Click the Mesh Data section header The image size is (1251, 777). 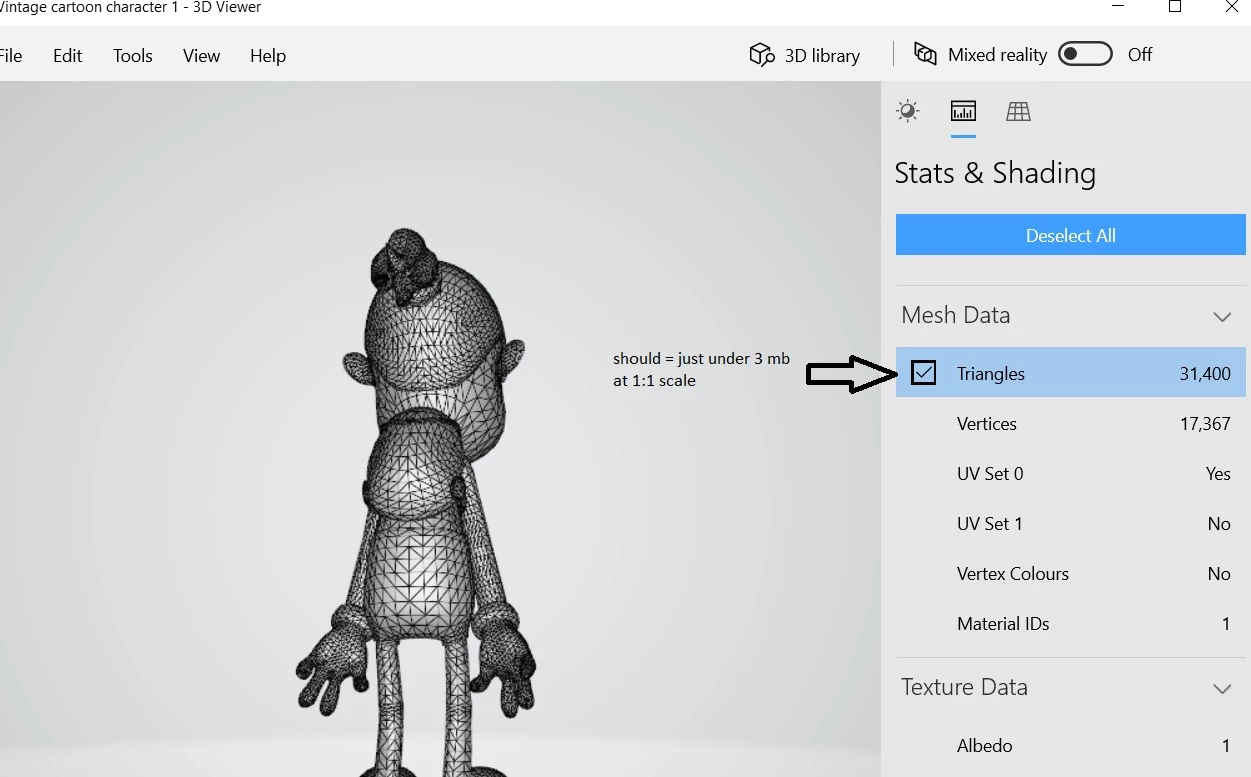pyautogui.click(x=1070, y=315)
